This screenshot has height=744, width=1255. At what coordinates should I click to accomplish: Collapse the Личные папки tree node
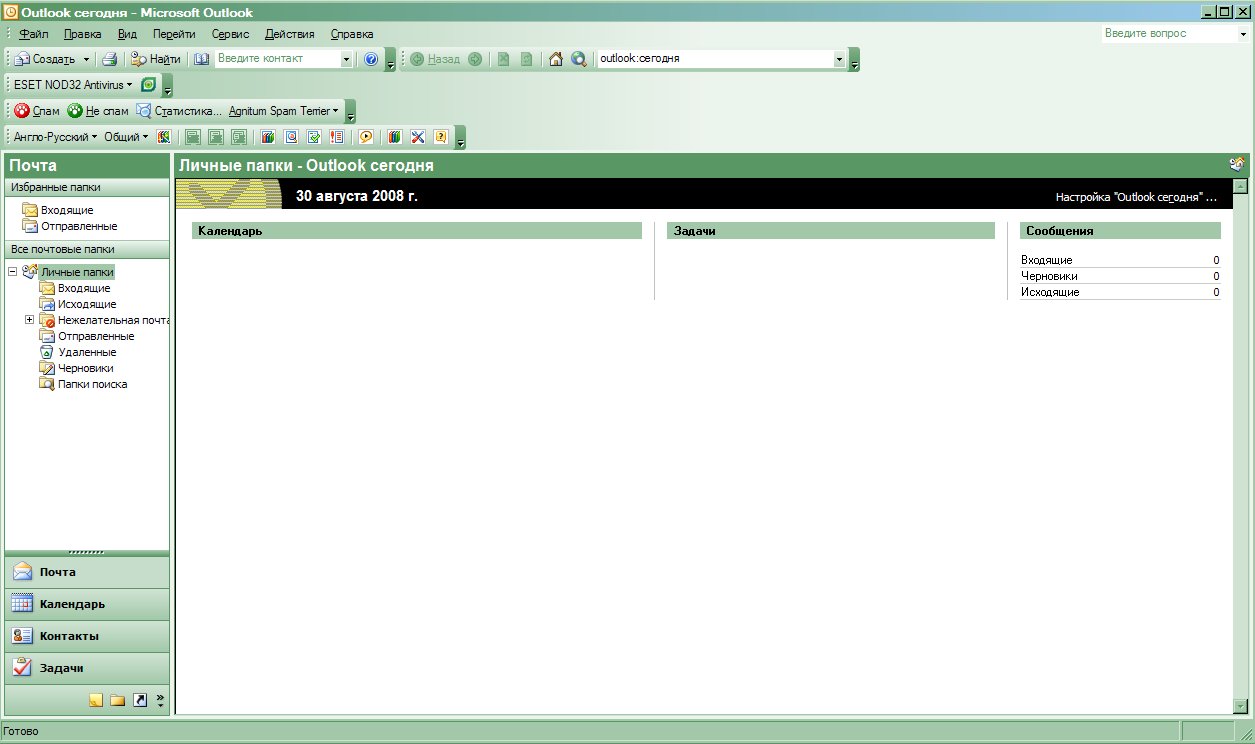[12, 272]
